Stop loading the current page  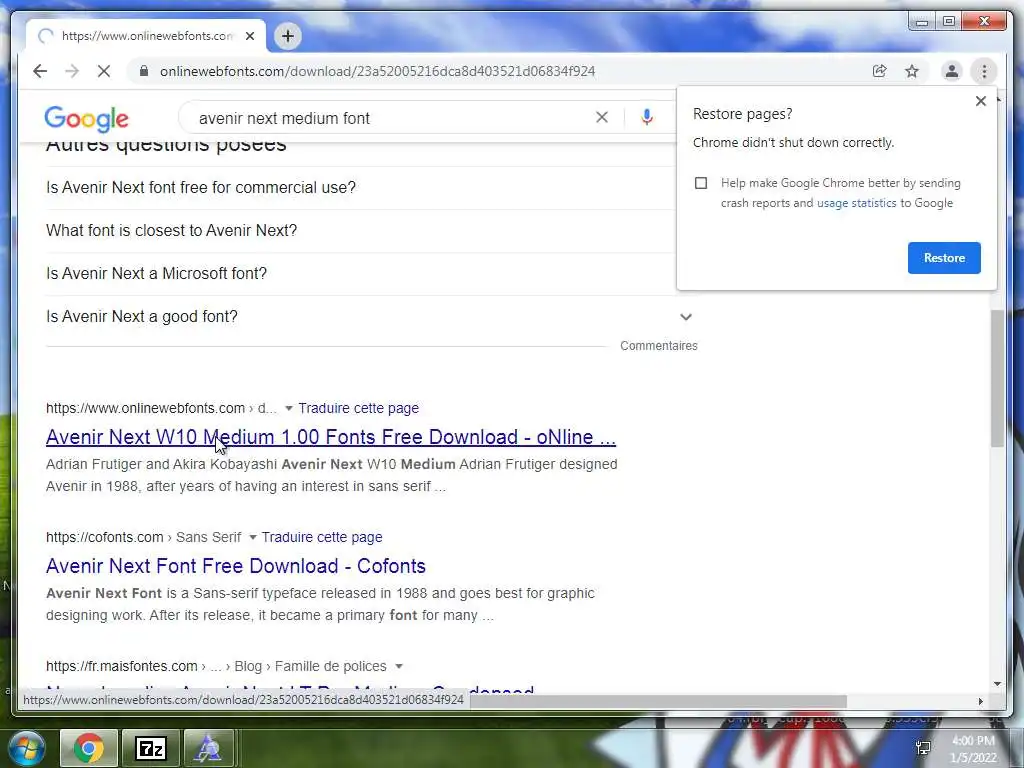(104, 71)
